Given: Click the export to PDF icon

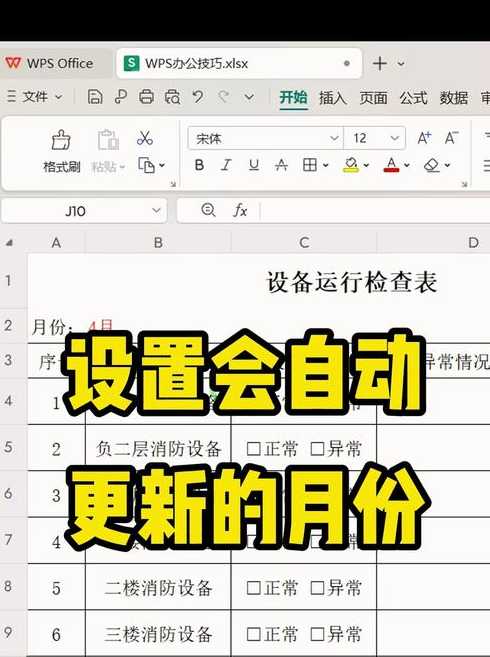Looking at the screenshot, I should [x=121, y=97].
